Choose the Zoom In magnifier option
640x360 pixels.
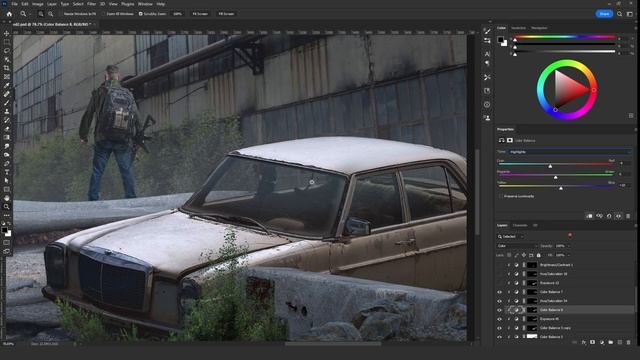(41, 14)
